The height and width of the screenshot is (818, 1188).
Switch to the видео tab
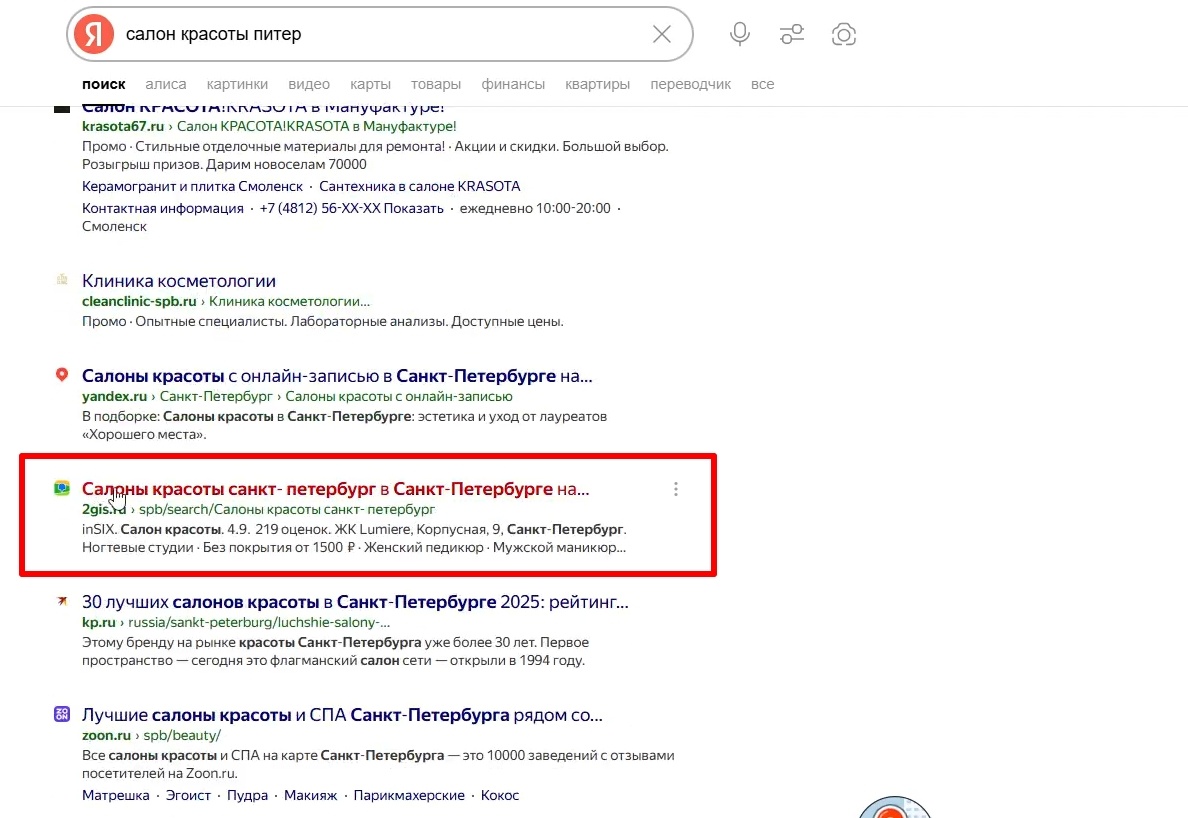[309, 84]
